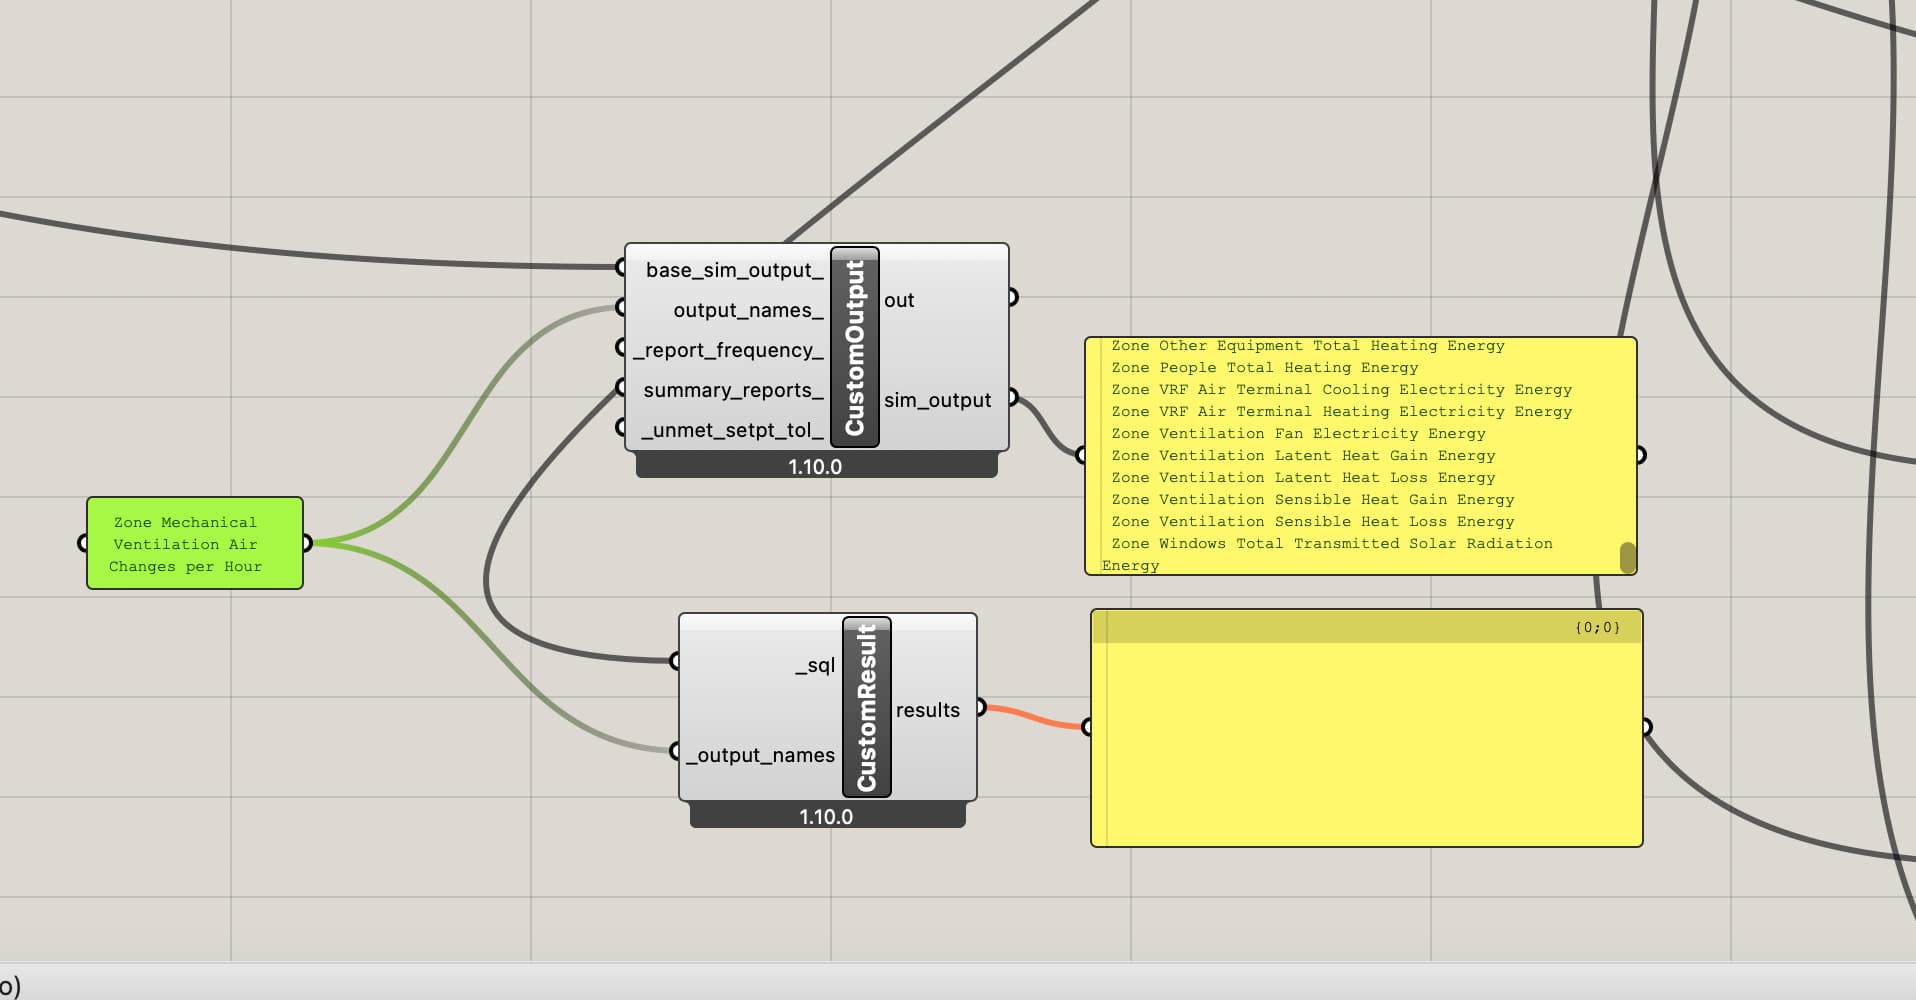This screenshot has width=1916, height=1000.
Task: Click the CustomOutput component name bar
Action: (854, 347)
